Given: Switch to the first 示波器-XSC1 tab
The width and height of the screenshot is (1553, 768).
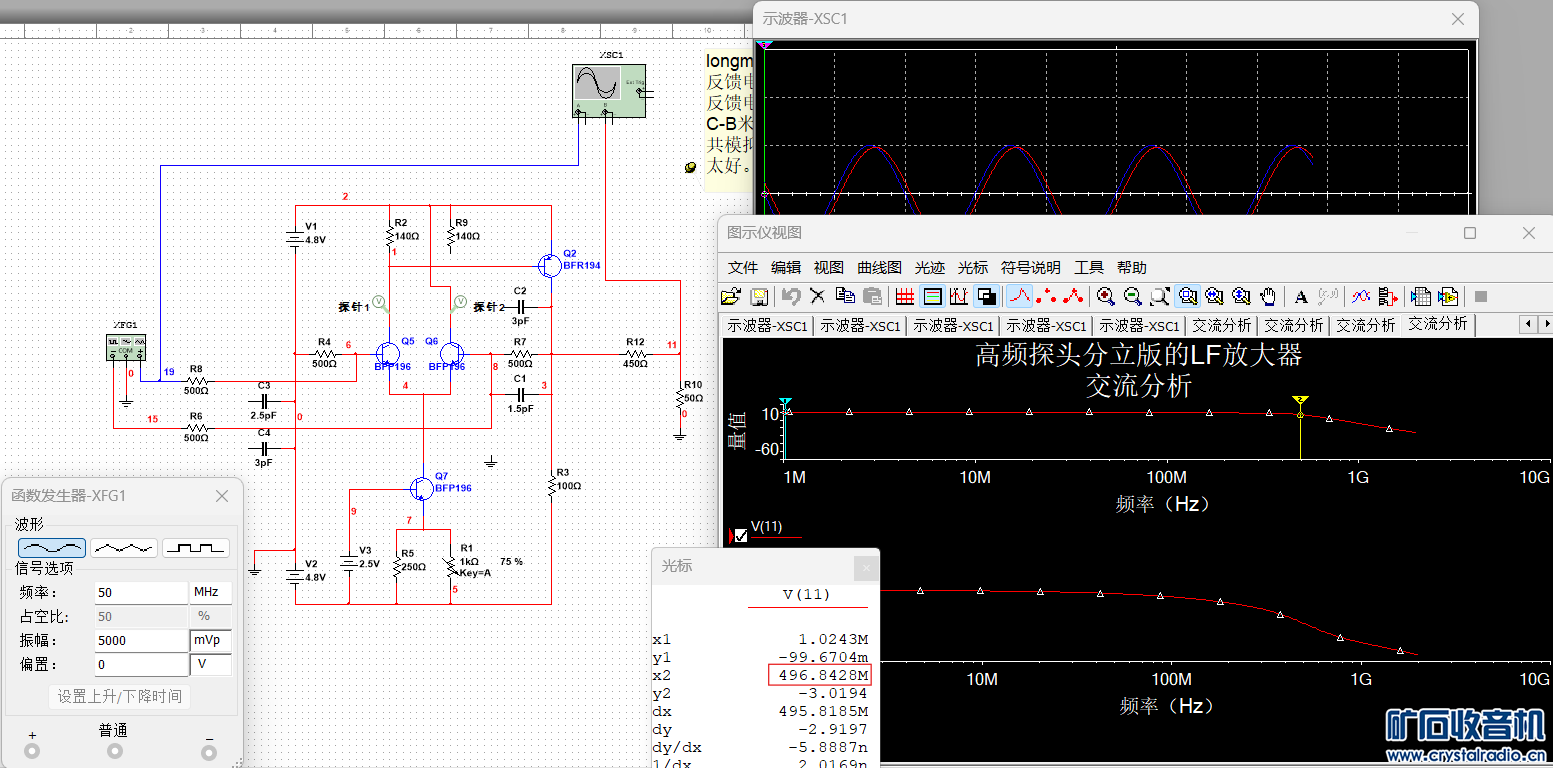Looking at the screenshot, I should pos(767,325).
